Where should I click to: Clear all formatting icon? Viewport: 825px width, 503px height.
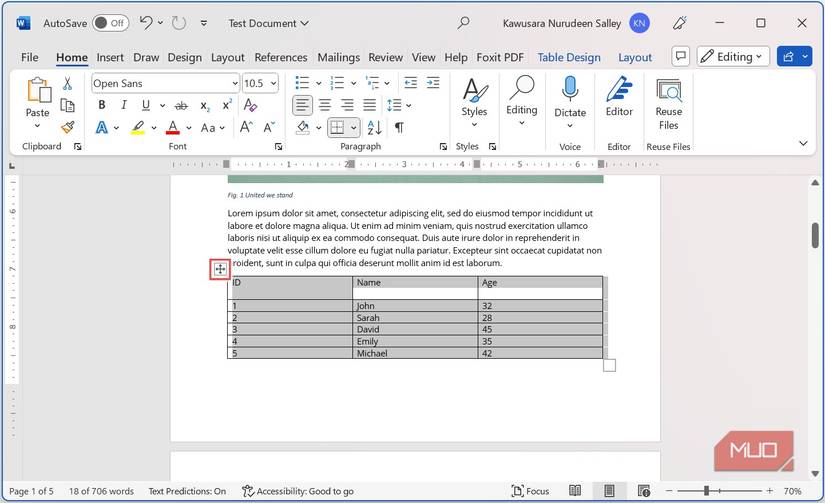pos(250,105)
